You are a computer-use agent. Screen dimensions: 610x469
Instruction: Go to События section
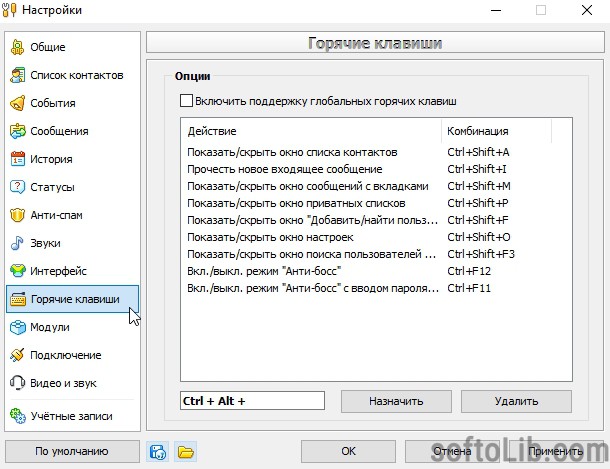(x=72, y=103)
